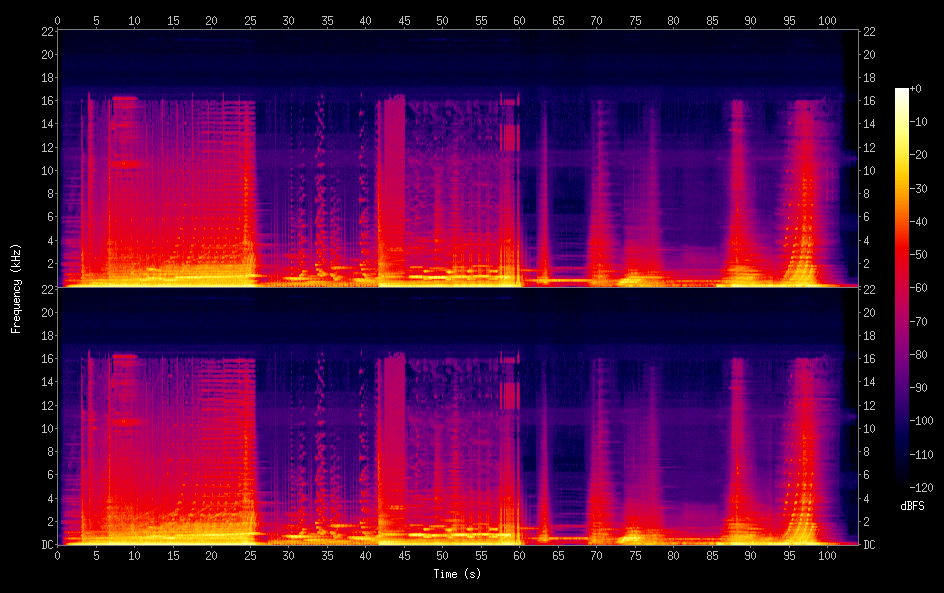Image resolution: width=944 pixels, height=593 pixels.
Task: Click the DC label on the bottom-left frequency axis
Action: 46,545
